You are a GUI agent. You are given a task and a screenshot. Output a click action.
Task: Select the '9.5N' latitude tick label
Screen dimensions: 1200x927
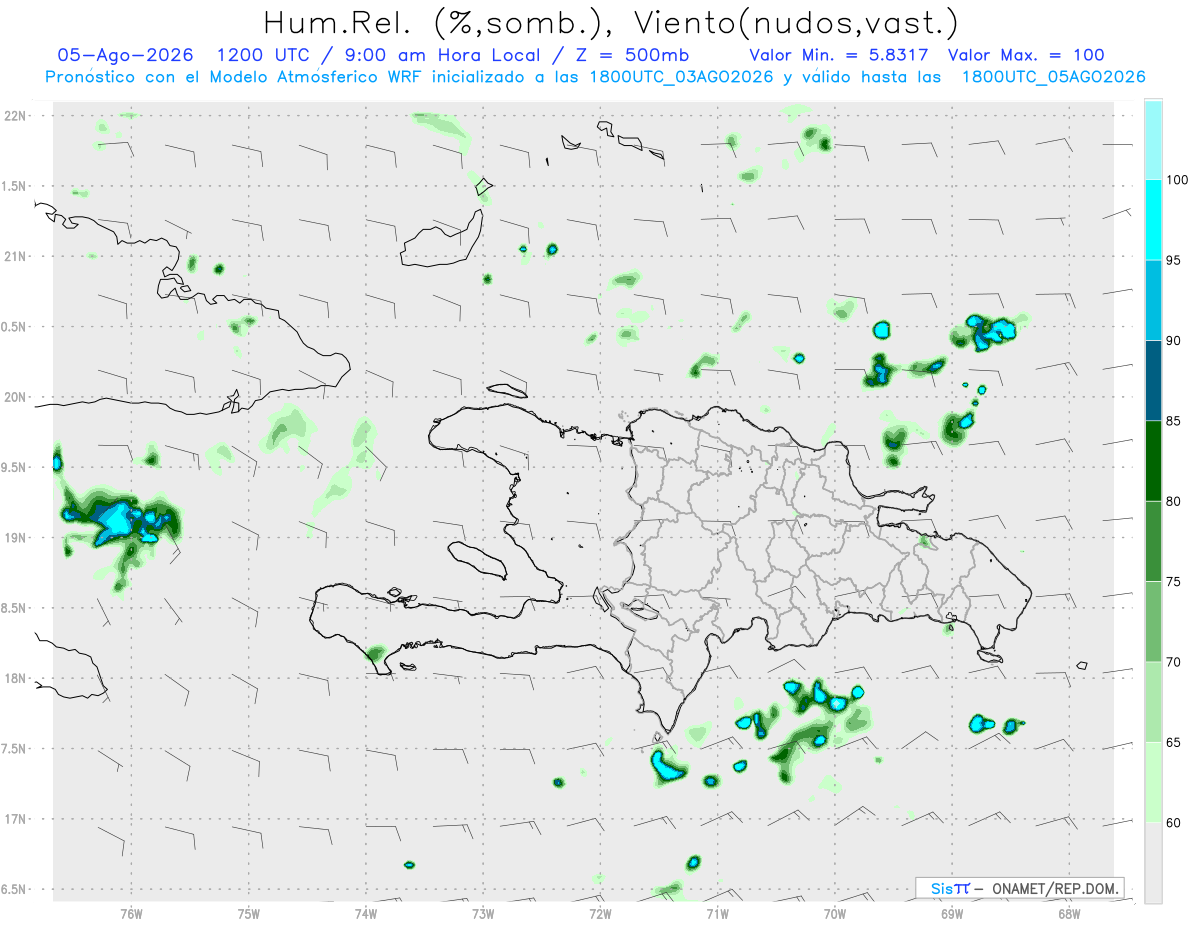pyautogui.click(x=14, y=467)
